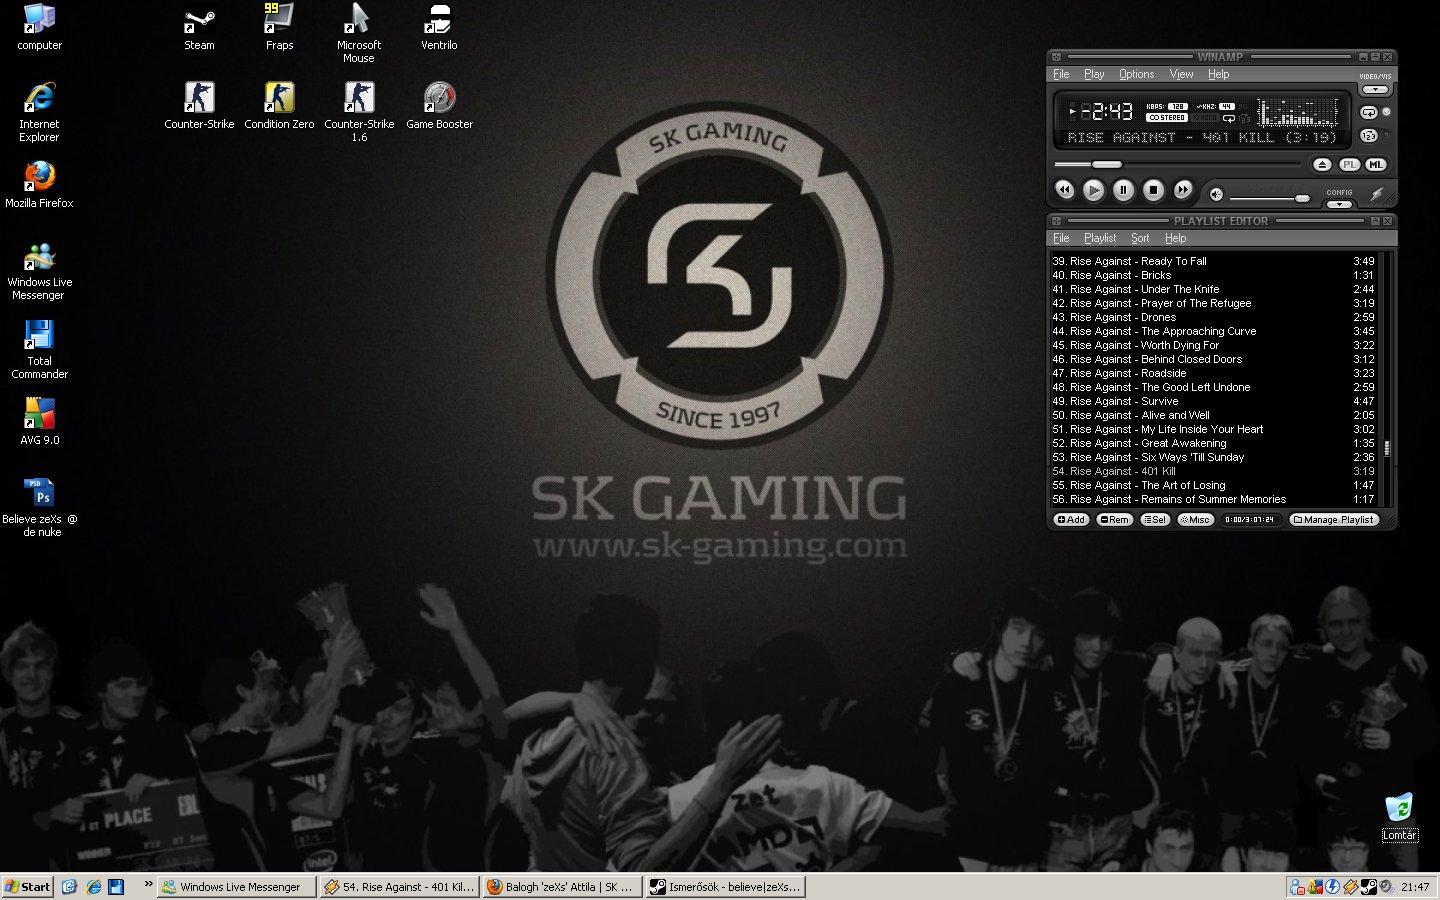Open the Steam desktop shortcut
Screen dimensions: 1440x900
[199, 28]
